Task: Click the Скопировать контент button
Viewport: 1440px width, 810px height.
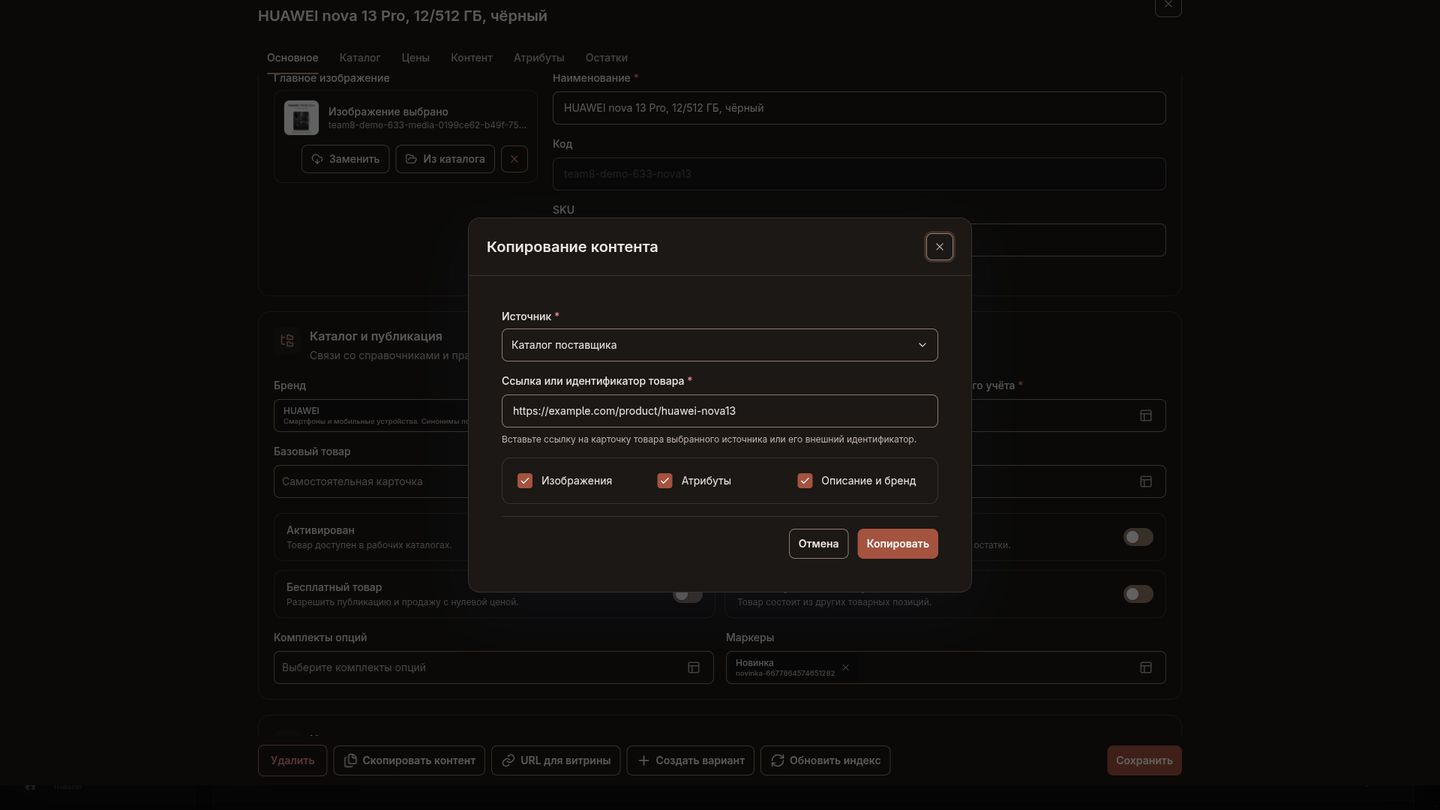Action: (409, 761)
